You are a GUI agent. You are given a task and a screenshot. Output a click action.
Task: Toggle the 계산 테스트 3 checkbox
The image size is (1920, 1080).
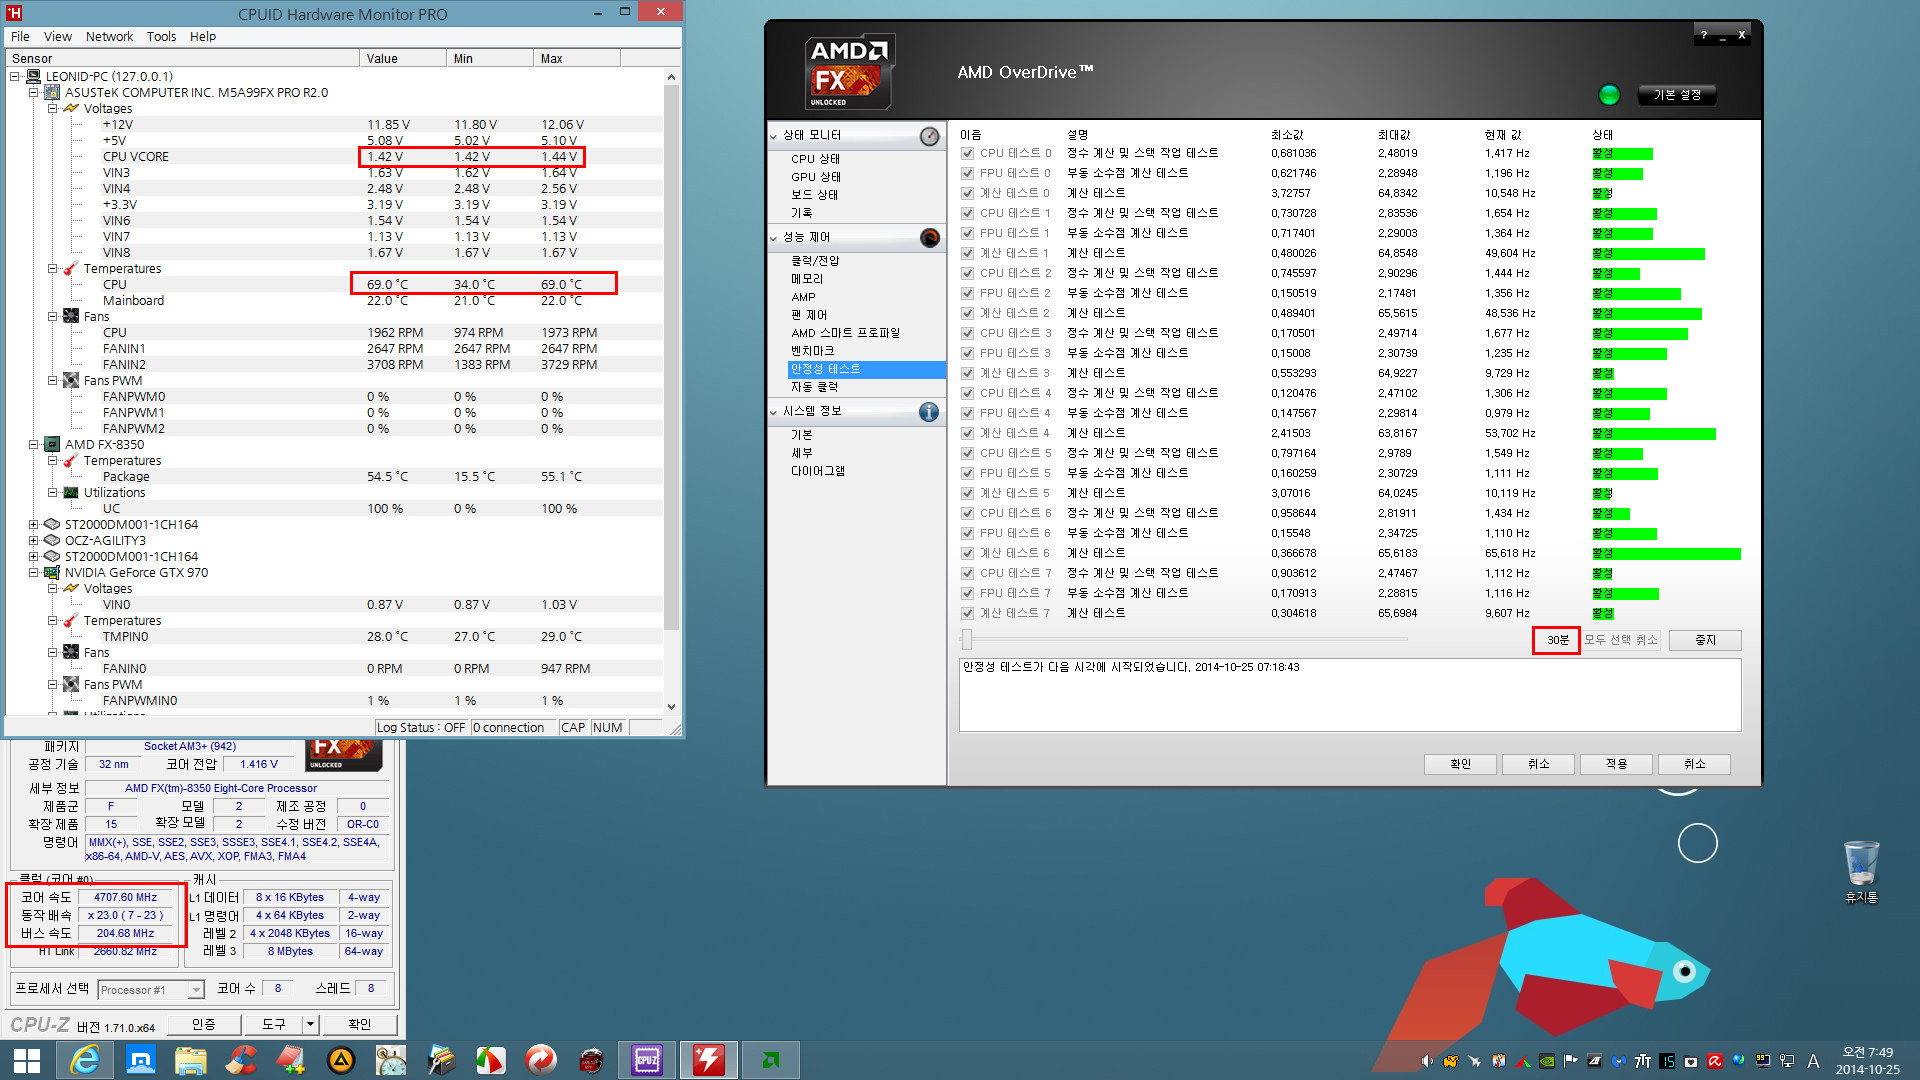pyautogui.click(x=968, y=374)
